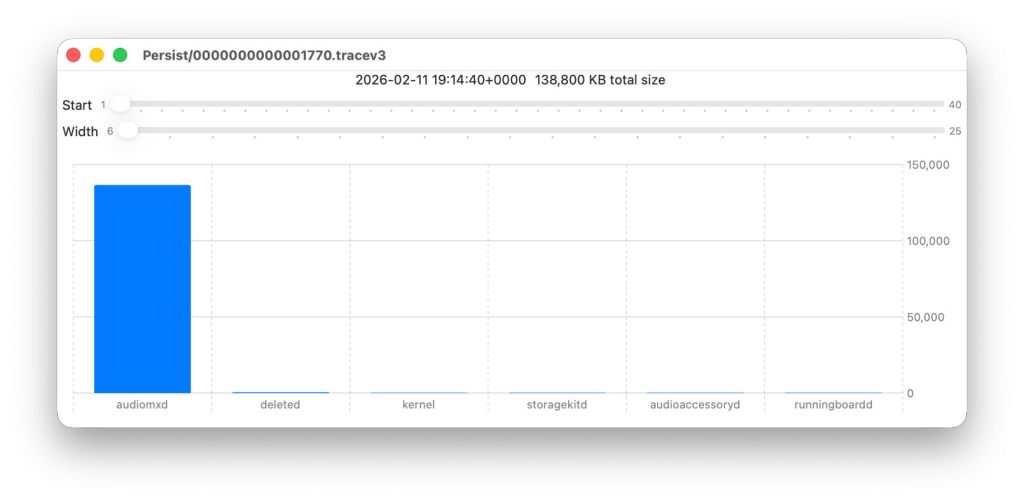Click the Width slider thumb
Image resolution: width=1024 pixels, height=503 pixels.
127,131
